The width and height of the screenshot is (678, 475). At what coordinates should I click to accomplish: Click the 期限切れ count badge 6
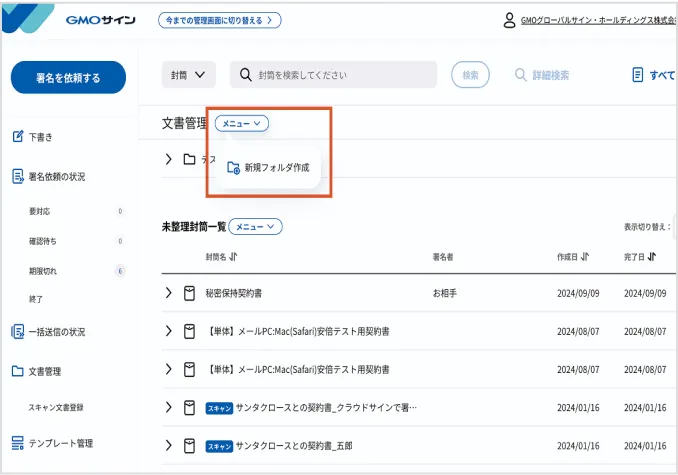click(120, 271)
